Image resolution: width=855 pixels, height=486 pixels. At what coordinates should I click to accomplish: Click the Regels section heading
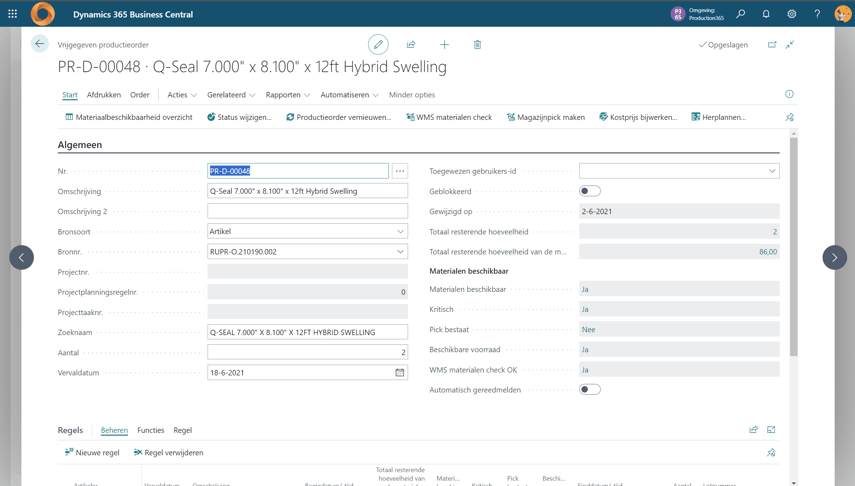coord(70,430)
